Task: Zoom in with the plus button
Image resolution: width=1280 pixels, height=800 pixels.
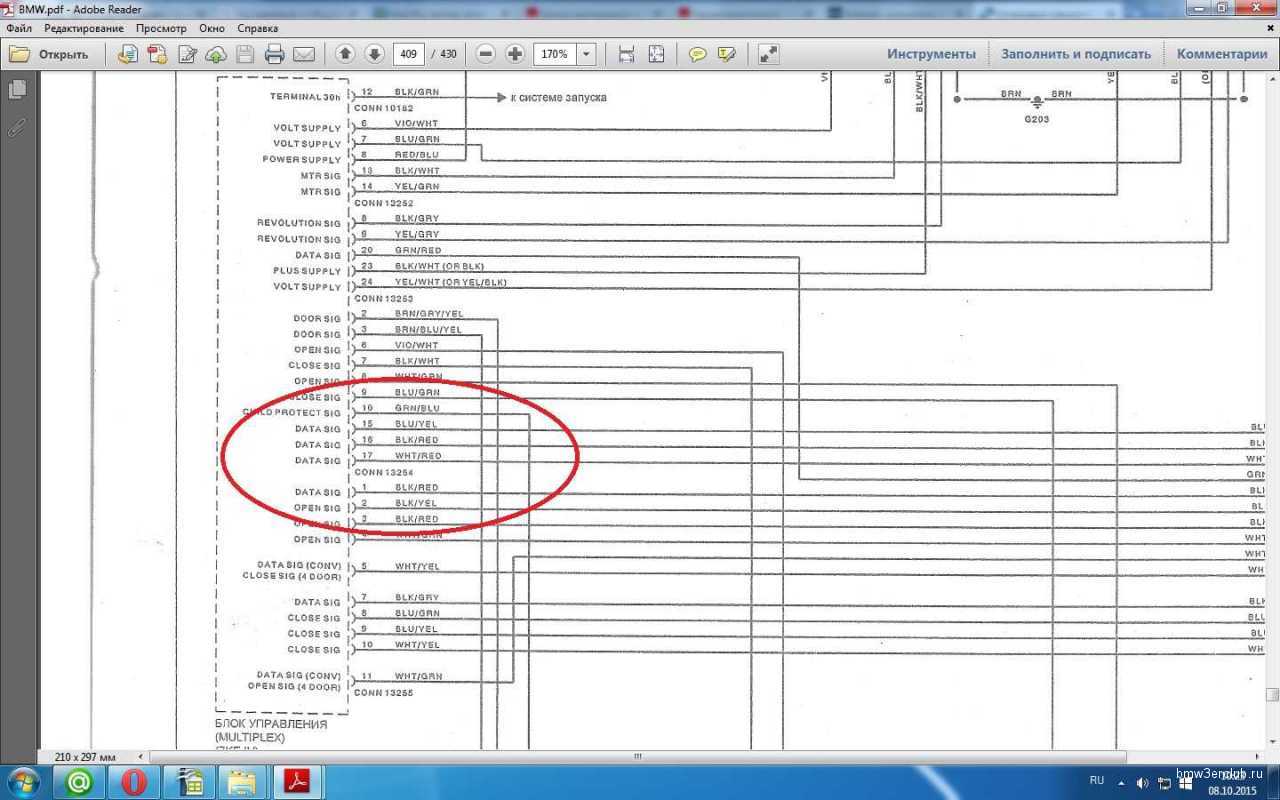Action: tap(515, 54)
